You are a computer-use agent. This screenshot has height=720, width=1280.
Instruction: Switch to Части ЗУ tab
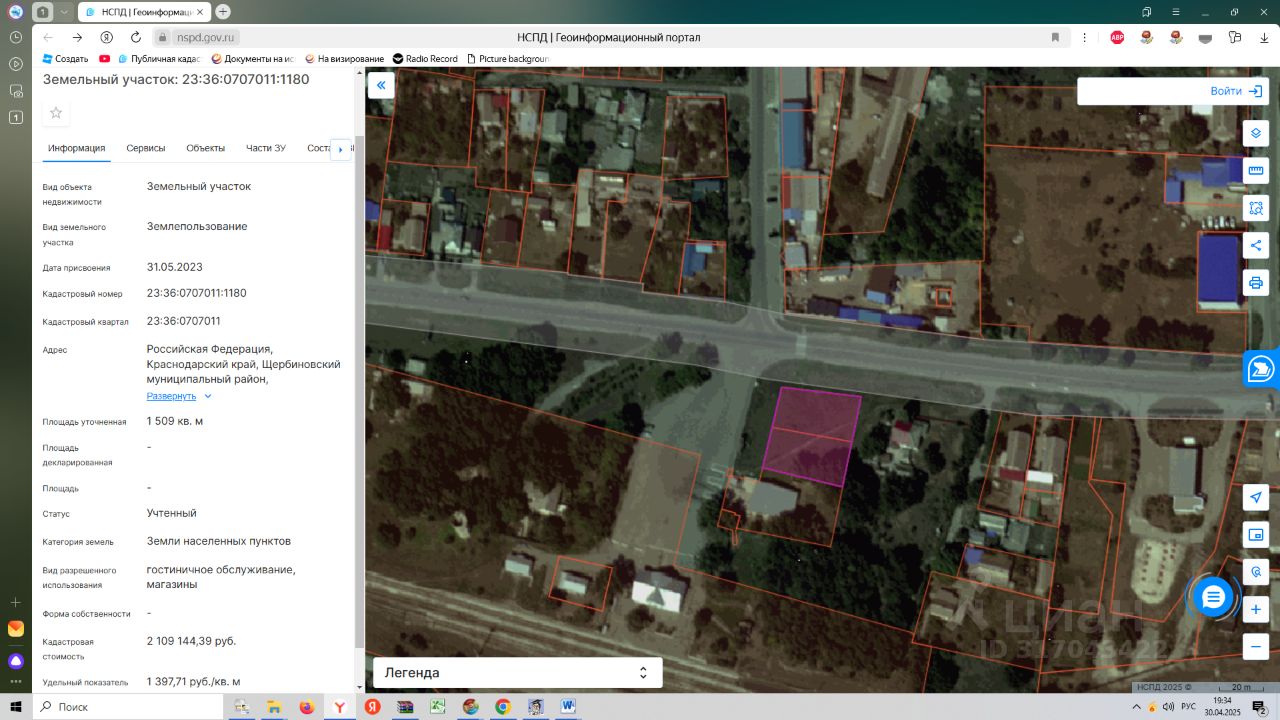point(266,148)
